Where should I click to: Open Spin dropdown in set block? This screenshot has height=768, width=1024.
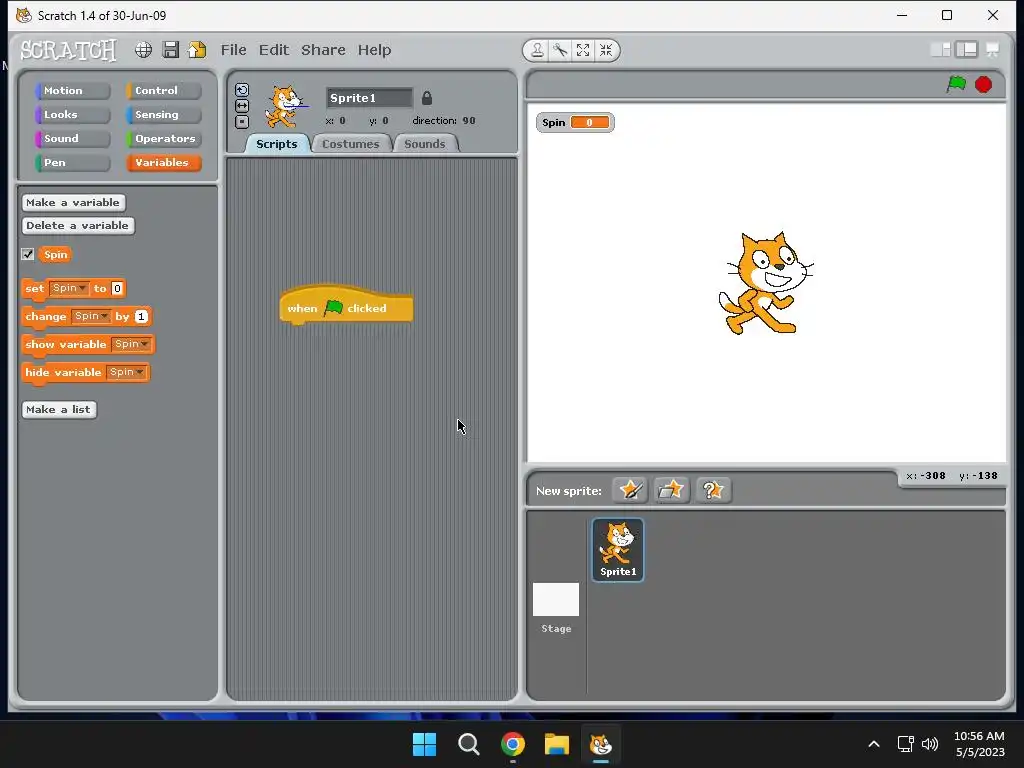click(69, 288)
